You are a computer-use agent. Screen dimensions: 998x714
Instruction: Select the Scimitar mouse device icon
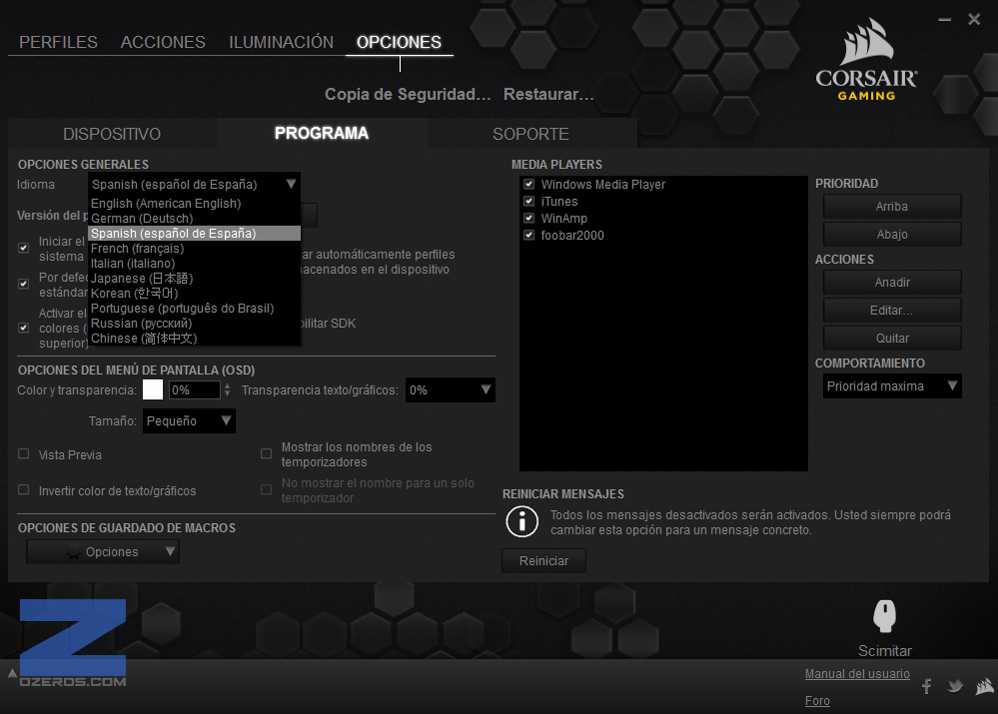tap(884, 615)
